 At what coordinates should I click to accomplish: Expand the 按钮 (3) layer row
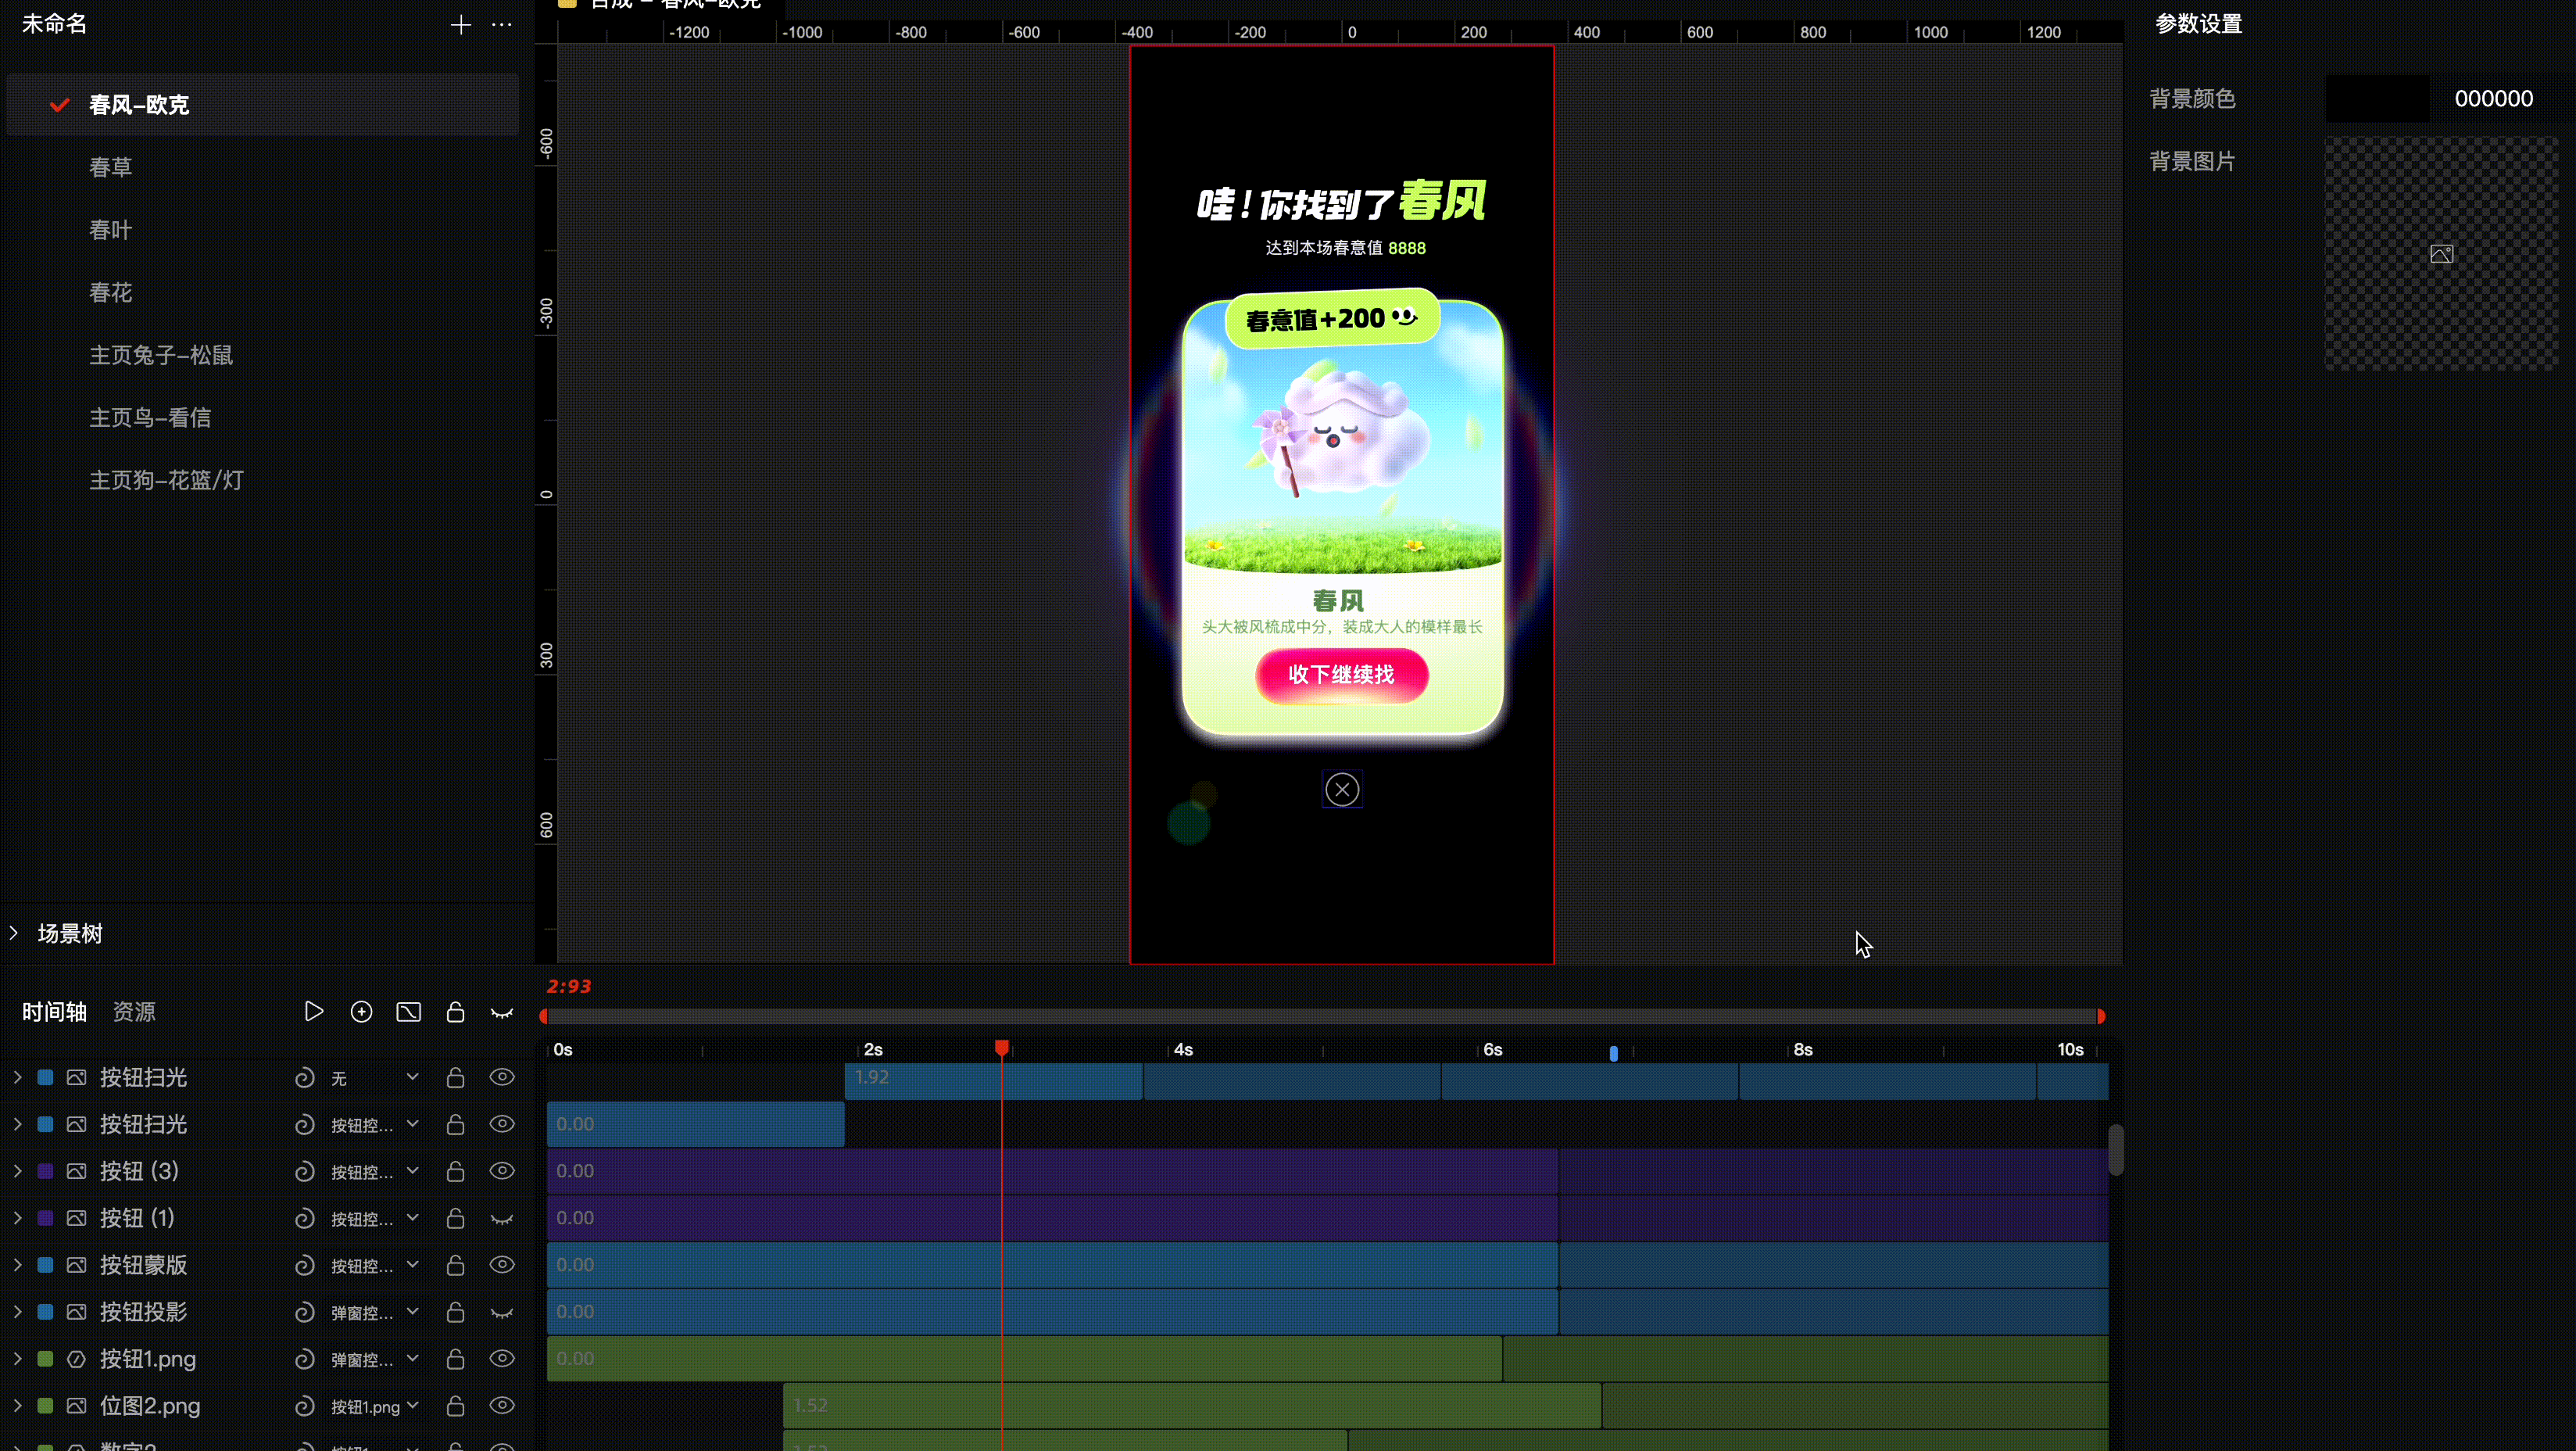17,1171
